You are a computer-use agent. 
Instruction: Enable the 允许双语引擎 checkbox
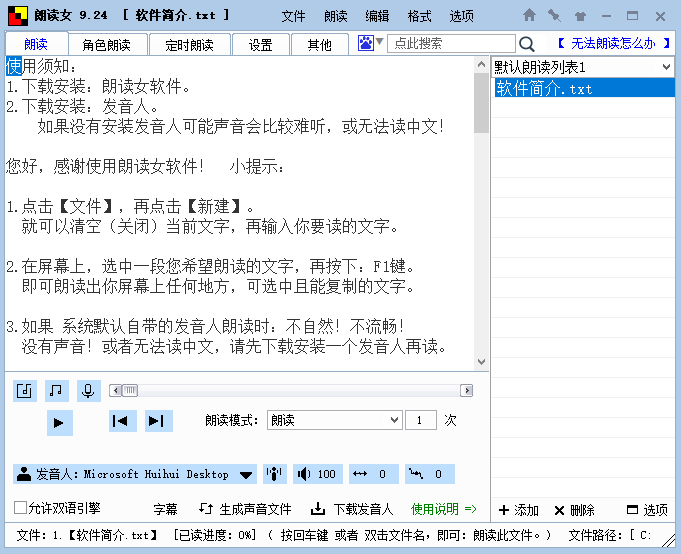pos(20,508)
